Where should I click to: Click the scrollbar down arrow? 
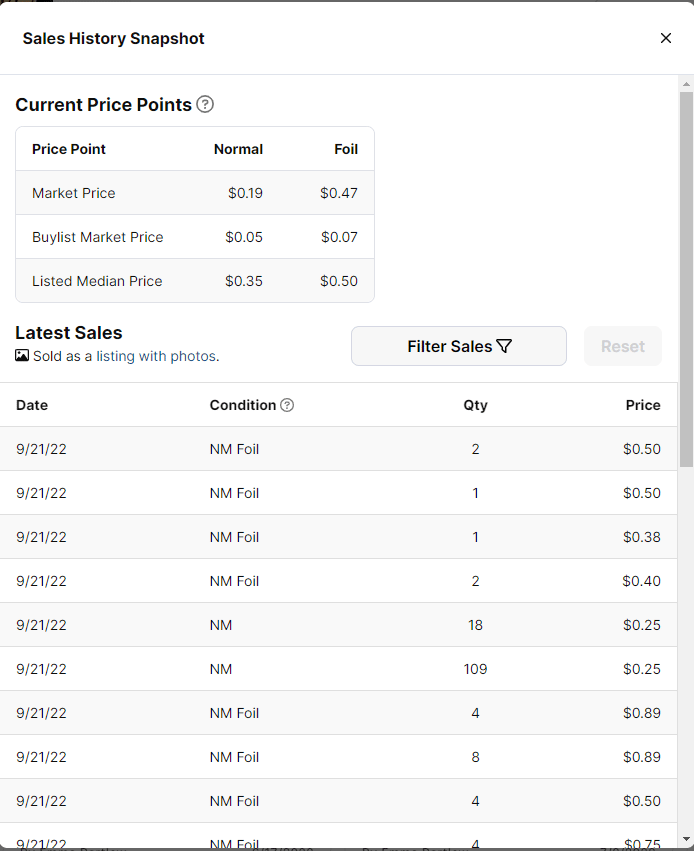tap(686, 838)
